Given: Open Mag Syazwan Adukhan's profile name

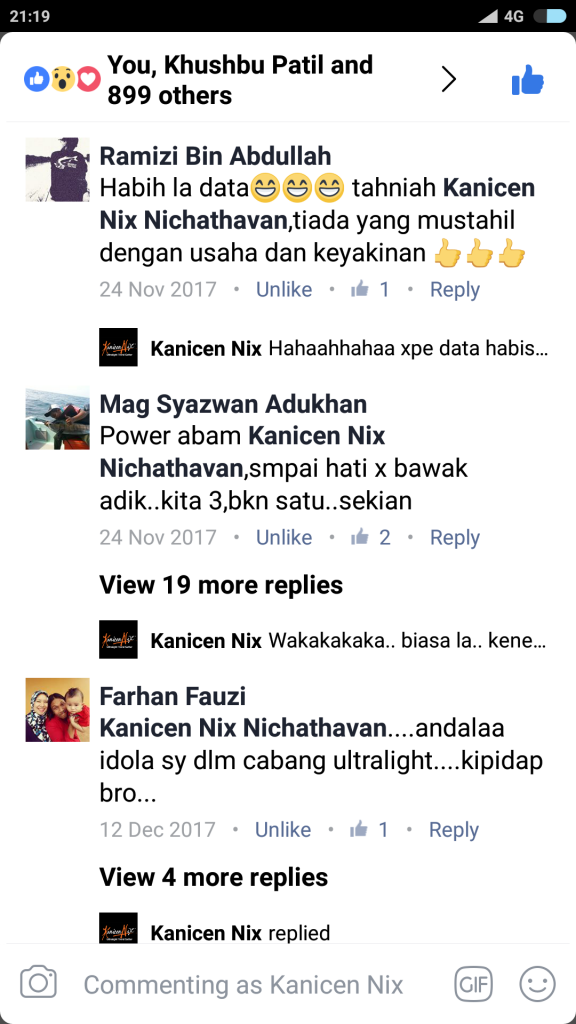Looking at the screenshot, I should [233, 404].
